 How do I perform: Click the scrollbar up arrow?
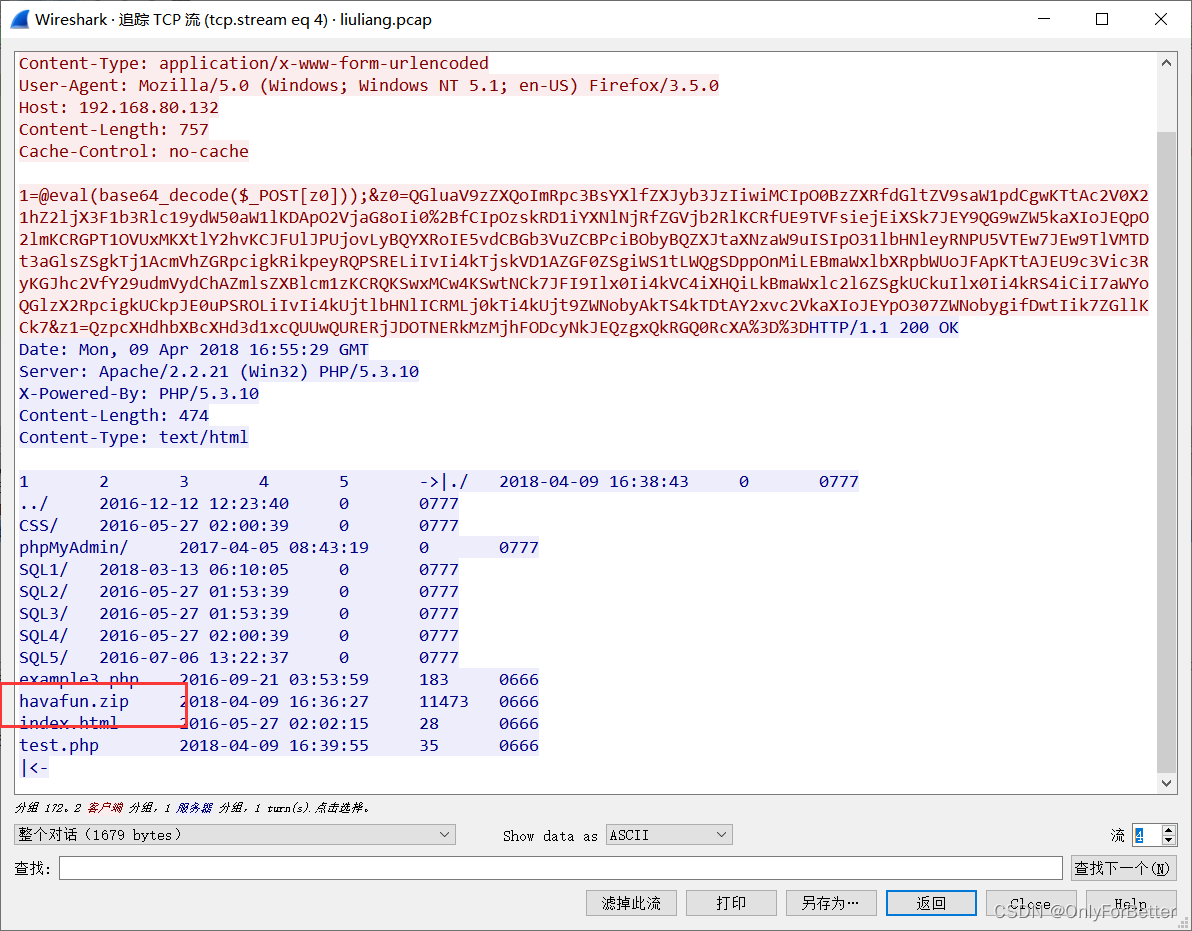coord(1166,63)
